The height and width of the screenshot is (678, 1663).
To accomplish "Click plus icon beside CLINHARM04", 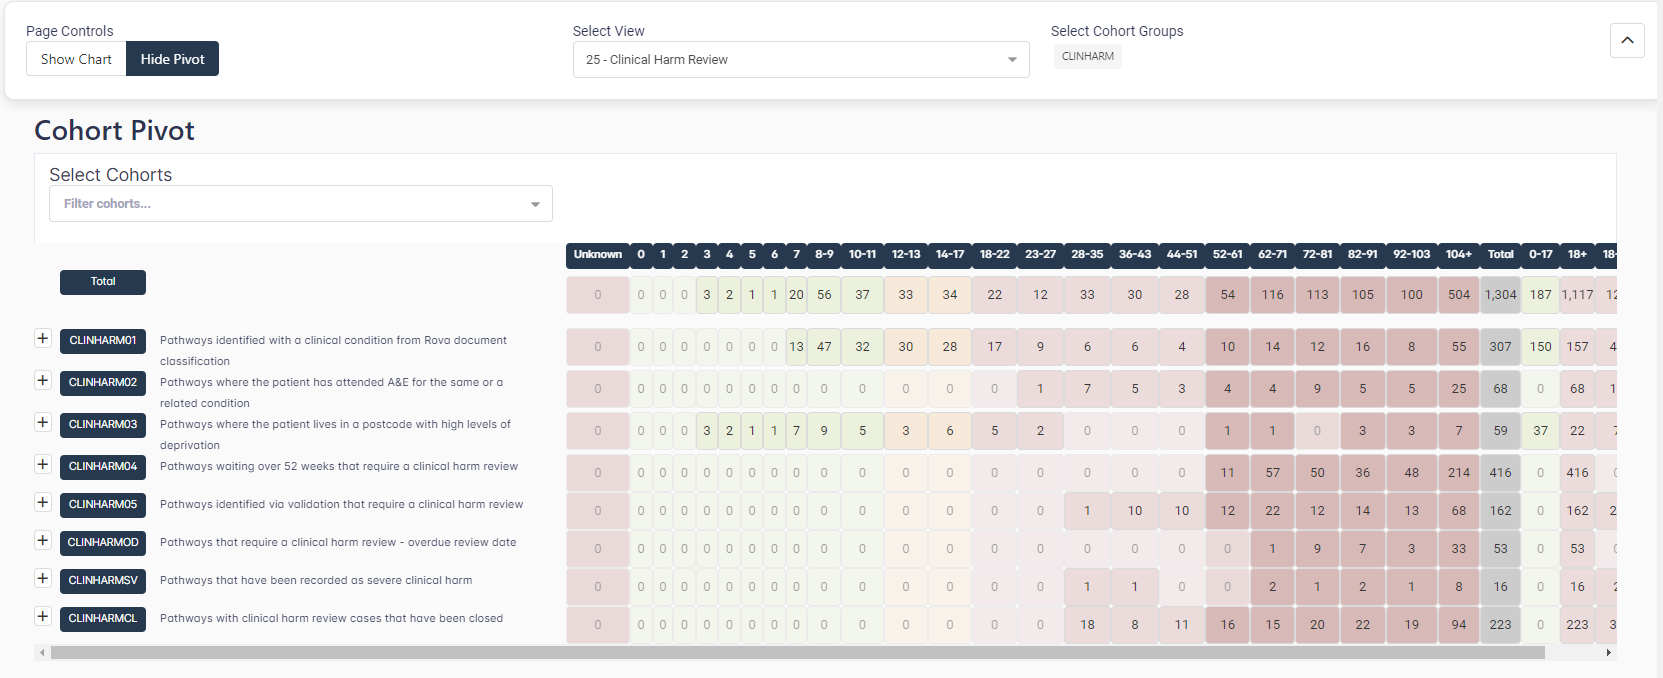I will click(x=43, y=465).
